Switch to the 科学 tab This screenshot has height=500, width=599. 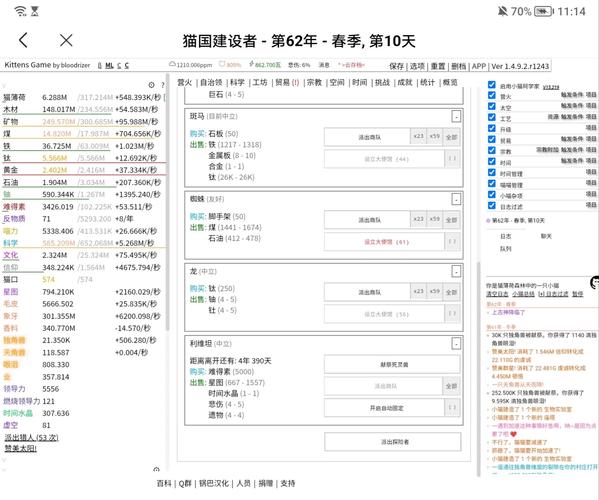pyautogui.click(x=237, y=83)
